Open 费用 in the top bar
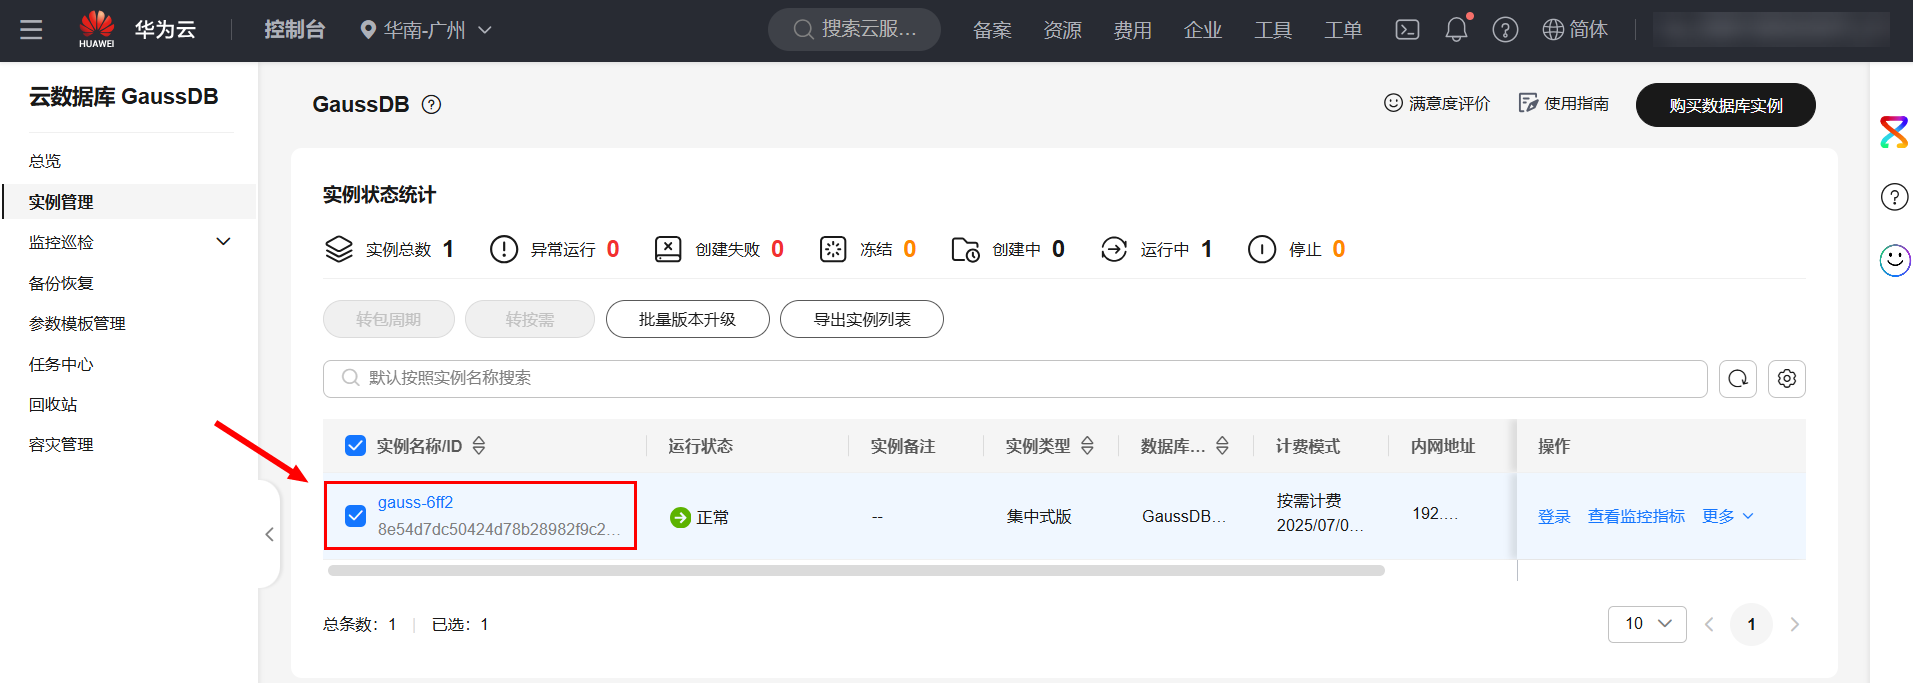The height and width of the screenshot is (683, 1913). coord(1132,30)
